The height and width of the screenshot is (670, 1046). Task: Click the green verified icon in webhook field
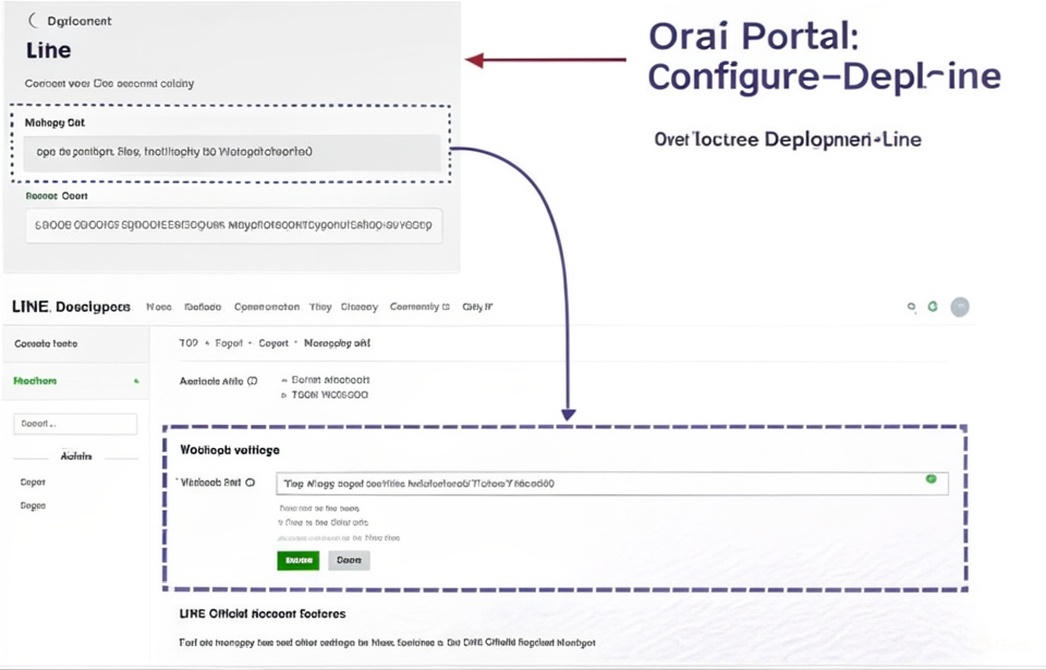pyautogui.click(x=931, y=480)
